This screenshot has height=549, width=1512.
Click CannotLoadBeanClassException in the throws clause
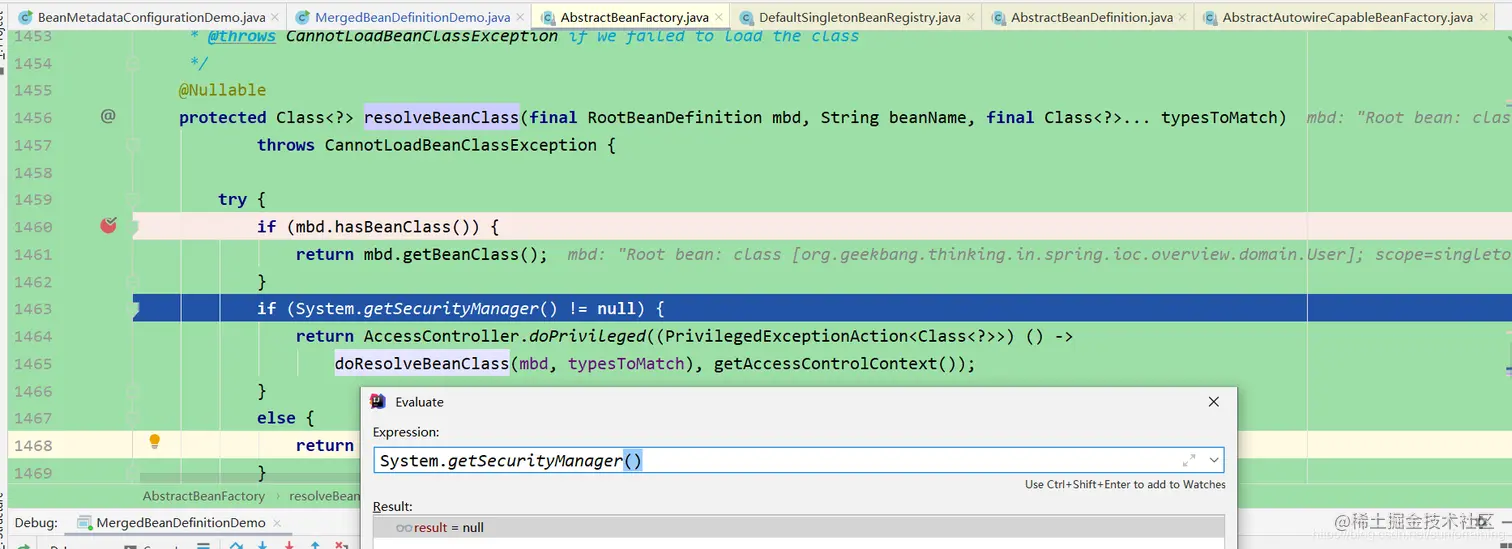pos(461,145)
